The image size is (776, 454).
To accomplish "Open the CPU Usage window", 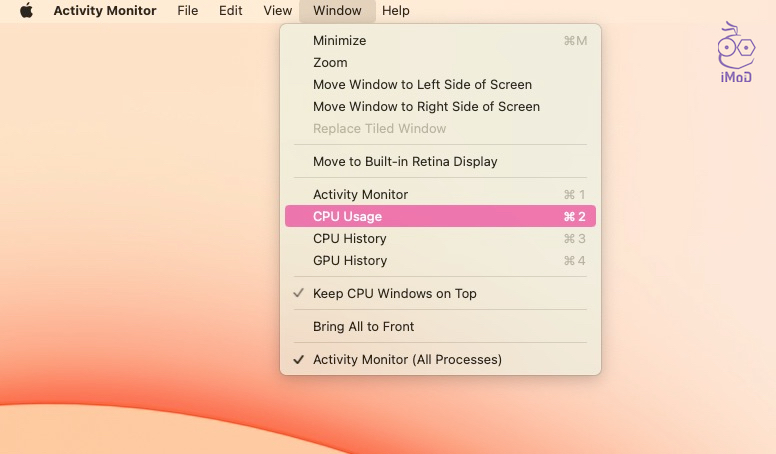I will point(348,217).
